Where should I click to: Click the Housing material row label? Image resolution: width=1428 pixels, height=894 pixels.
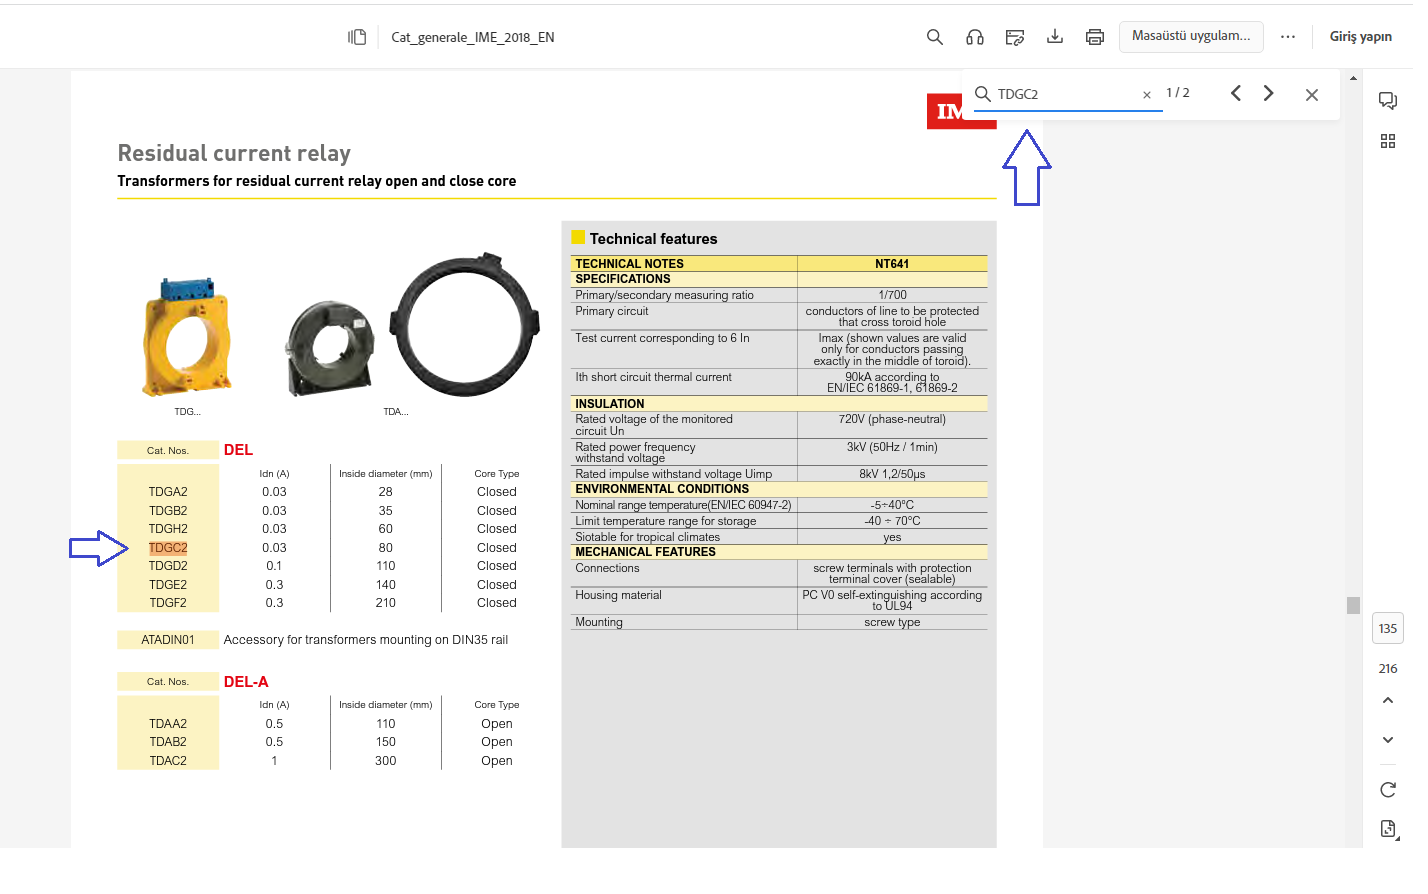pyautogui.click(x=618, y=595)
